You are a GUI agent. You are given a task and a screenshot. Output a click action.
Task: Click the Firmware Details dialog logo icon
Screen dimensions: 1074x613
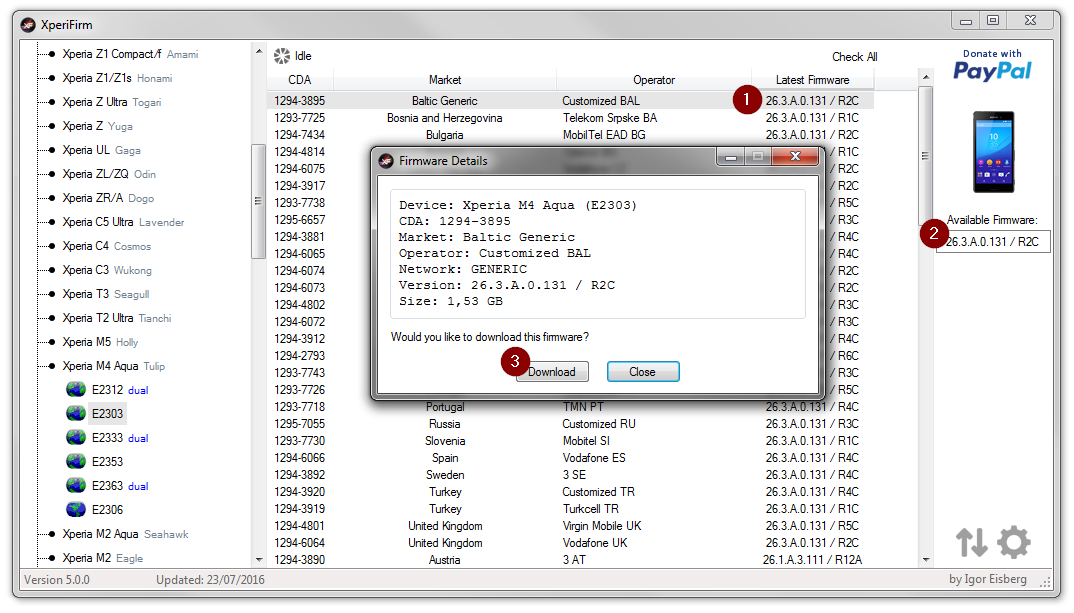386,161
